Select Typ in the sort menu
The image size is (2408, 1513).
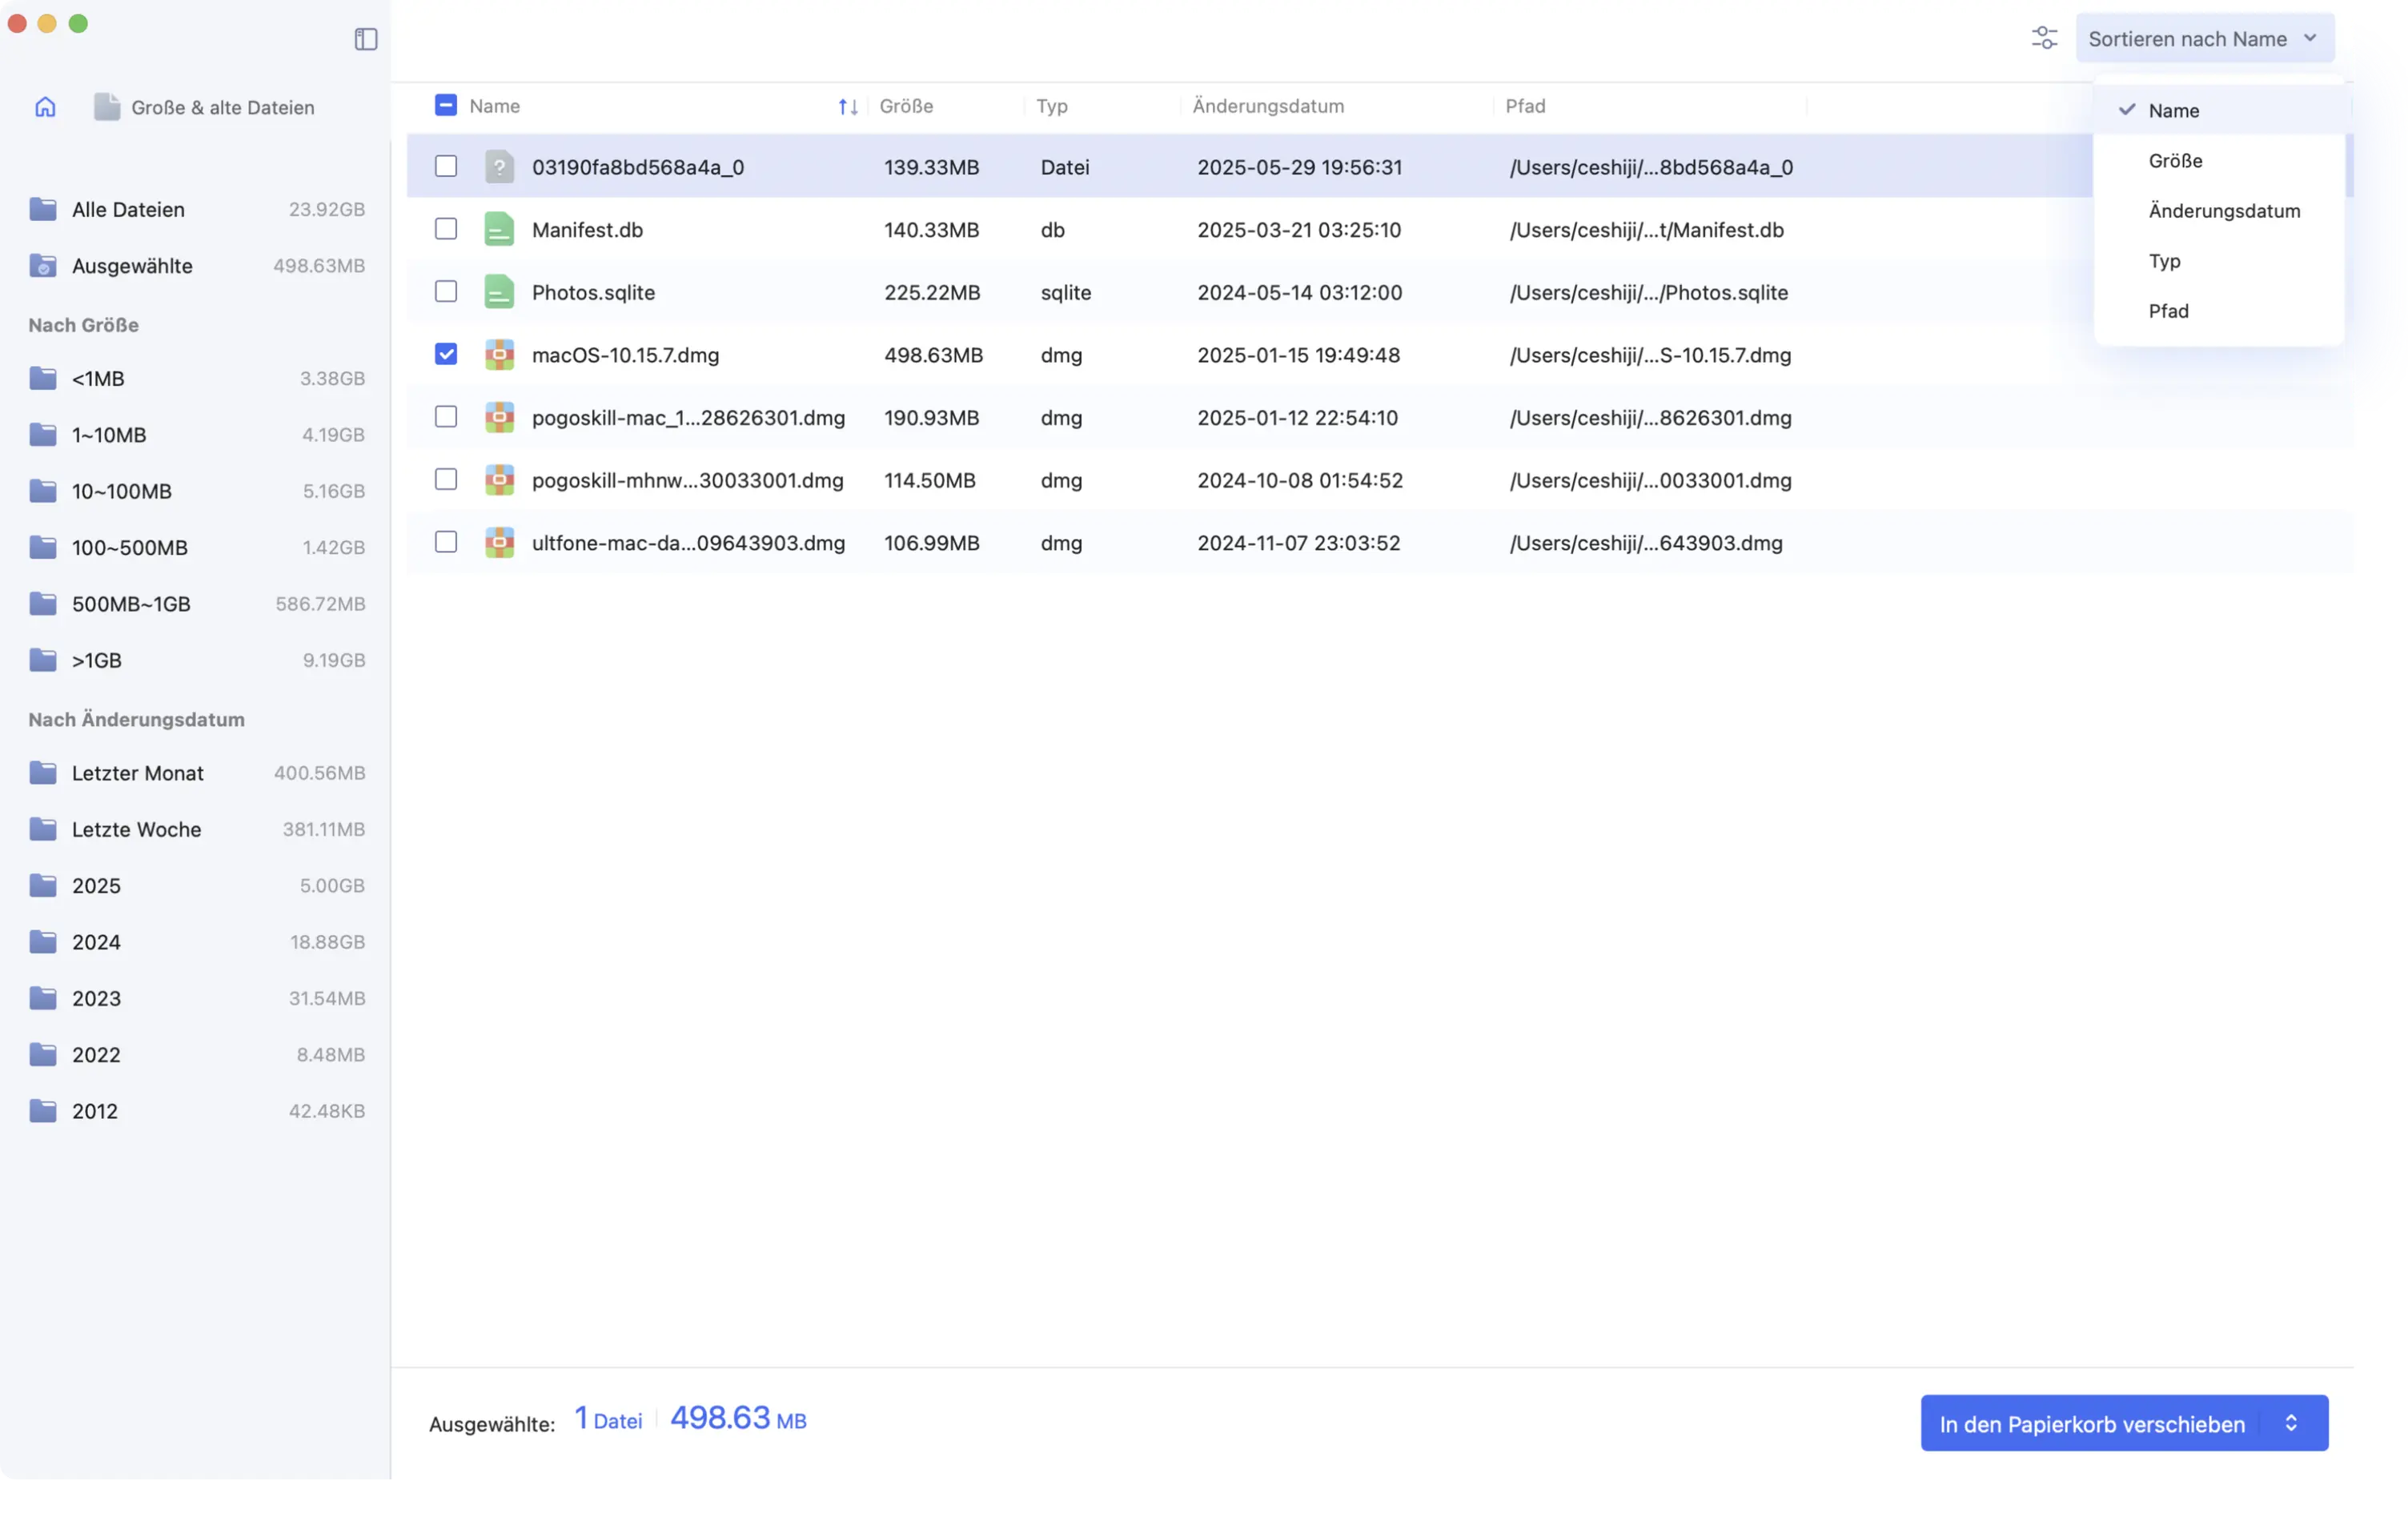click(2219, 260)
